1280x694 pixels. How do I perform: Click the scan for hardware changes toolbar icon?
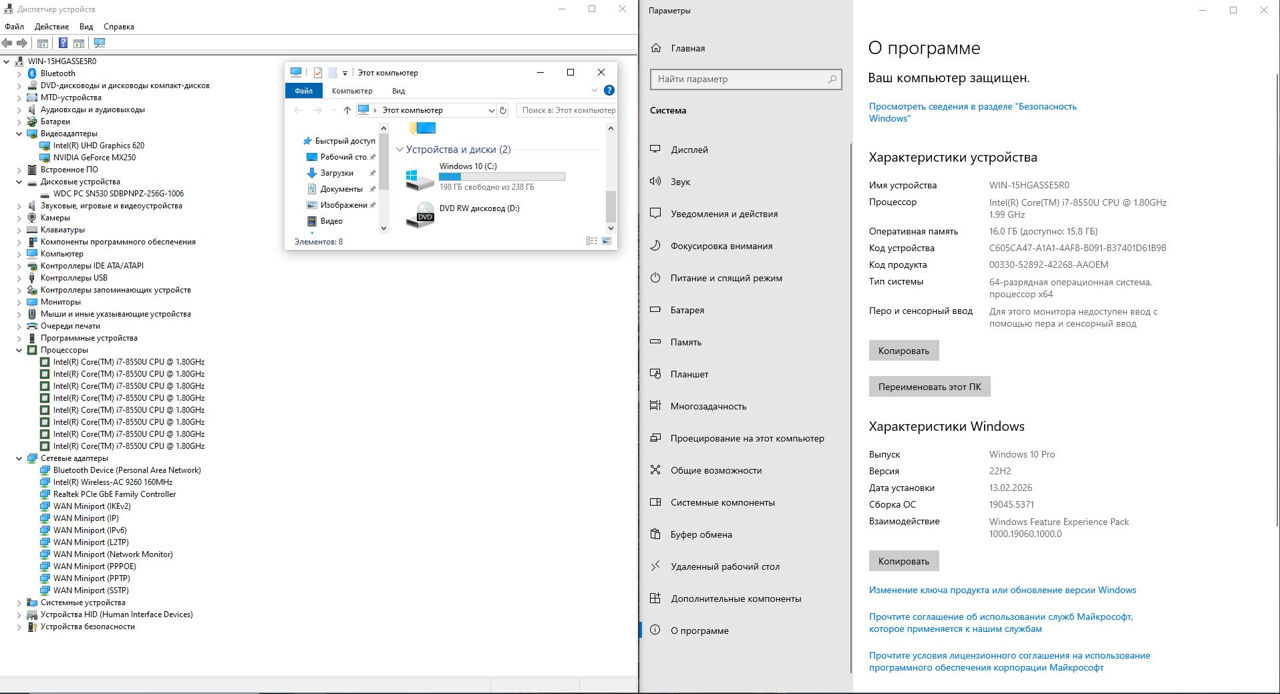(x=99, y=43)
